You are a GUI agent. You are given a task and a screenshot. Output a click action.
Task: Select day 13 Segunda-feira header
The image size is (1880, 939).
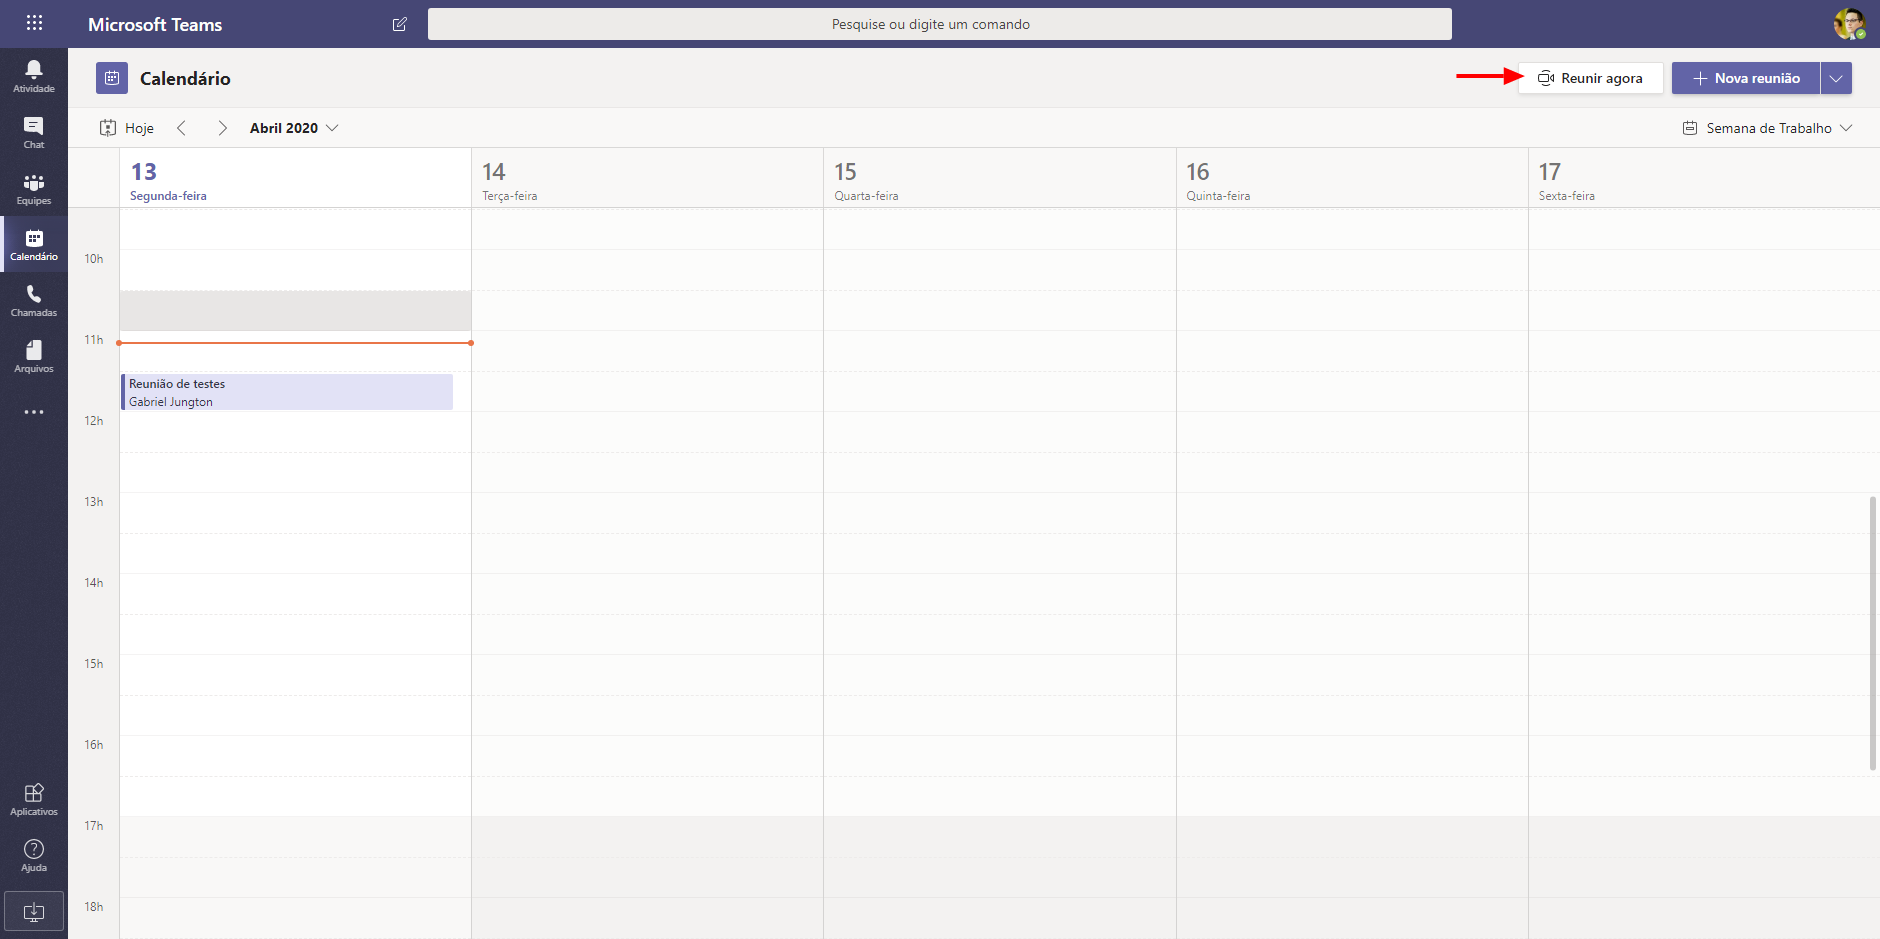295,178
